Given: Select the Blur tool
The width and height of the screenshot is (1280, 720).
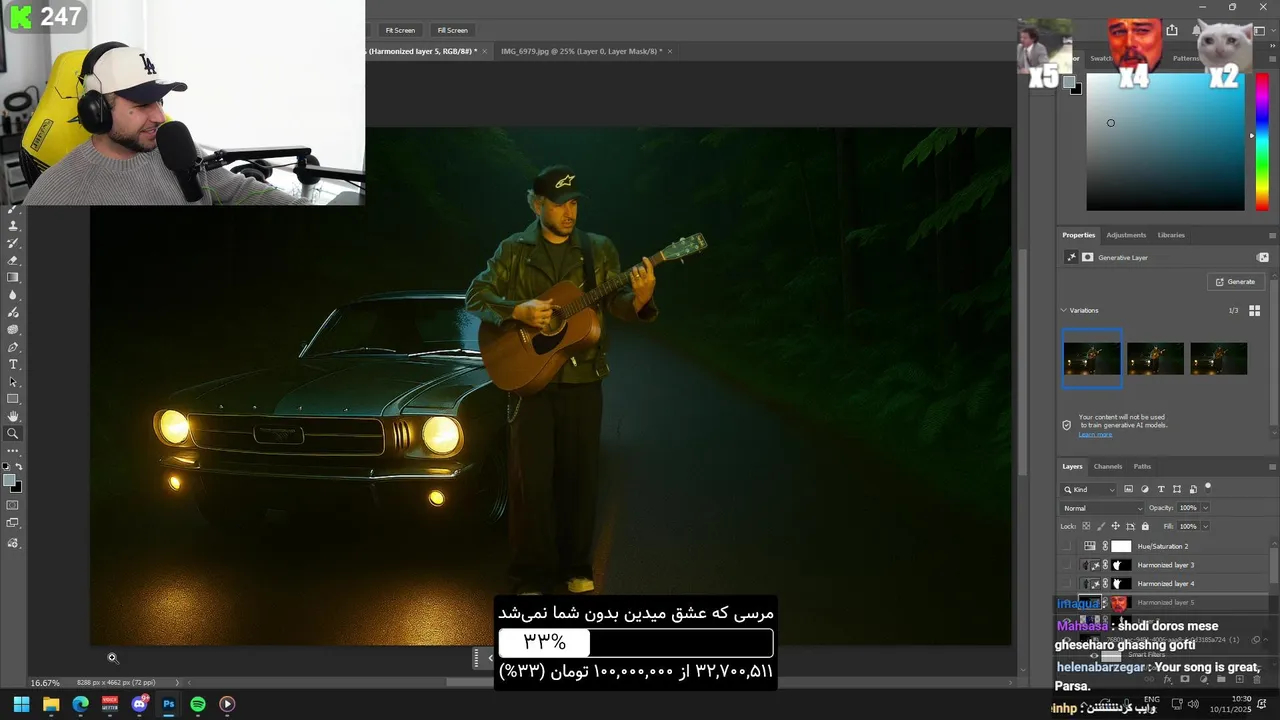Looking at the screenshot, I should tap(13, 295).
